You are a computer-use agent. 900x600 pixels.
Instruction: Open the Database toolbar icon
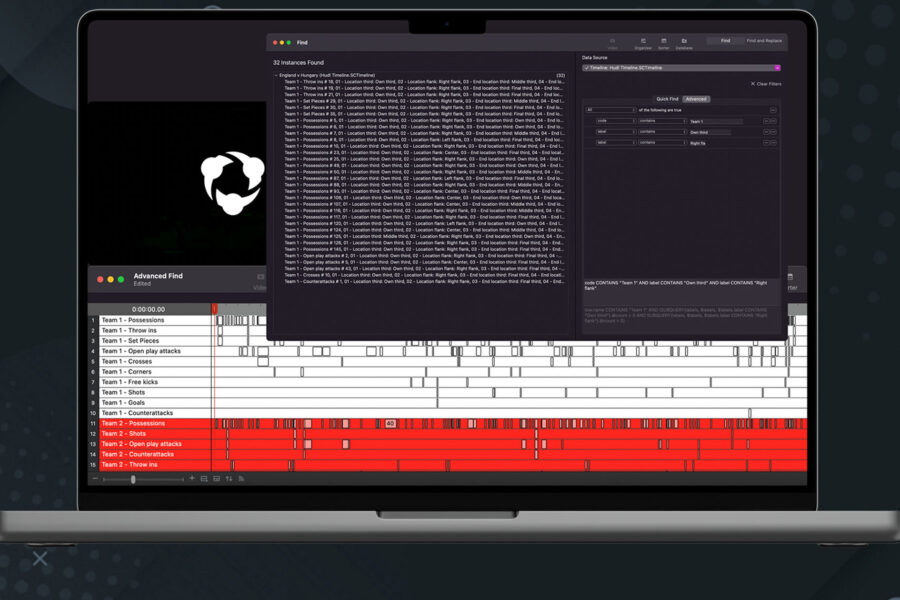[684, 42]
